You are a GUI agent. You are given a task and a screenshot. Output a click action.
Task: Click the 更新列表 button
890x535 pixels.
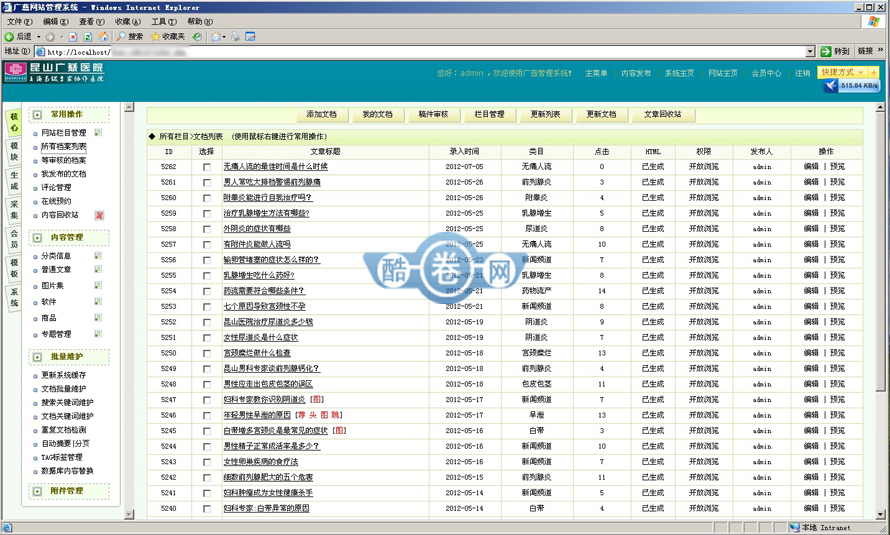click(x=545, y=115)
